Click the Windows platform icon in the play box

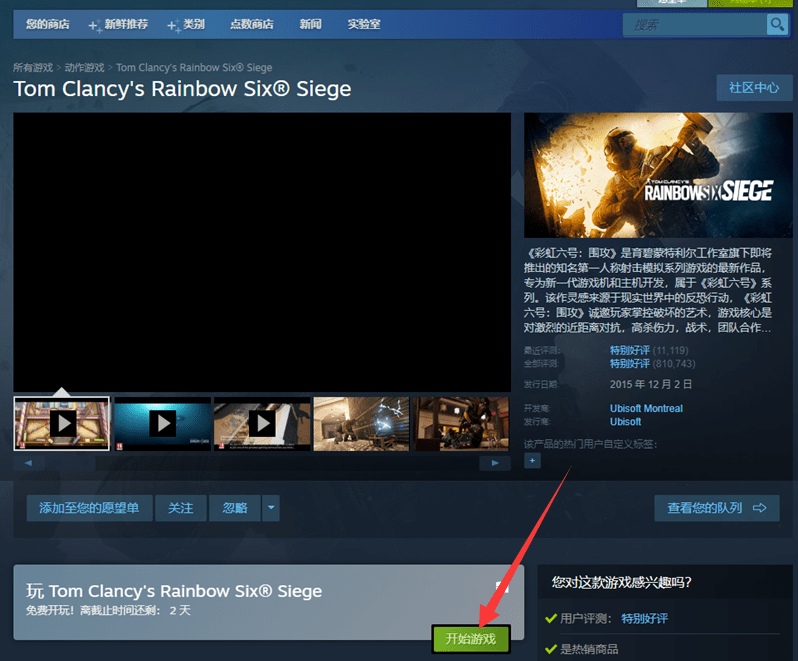pyautogui.click(x=503, y=588)
